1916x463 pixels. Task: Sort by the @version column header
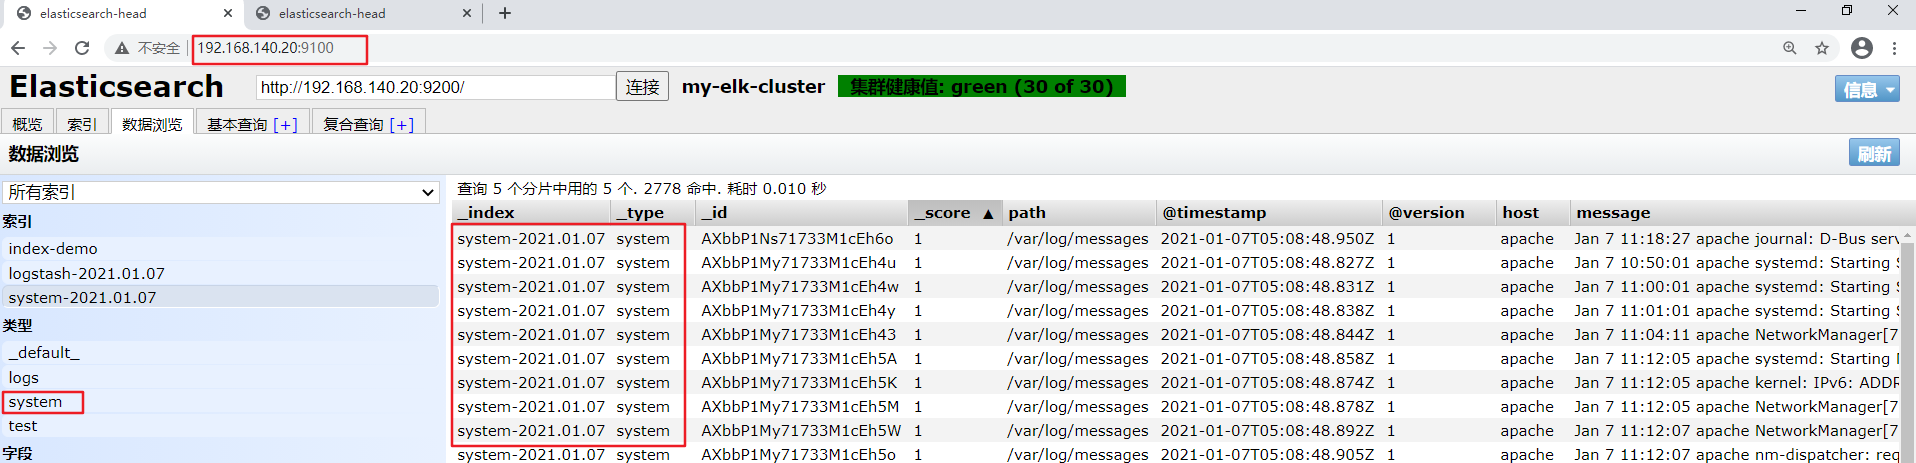(x=1439, y=212)
